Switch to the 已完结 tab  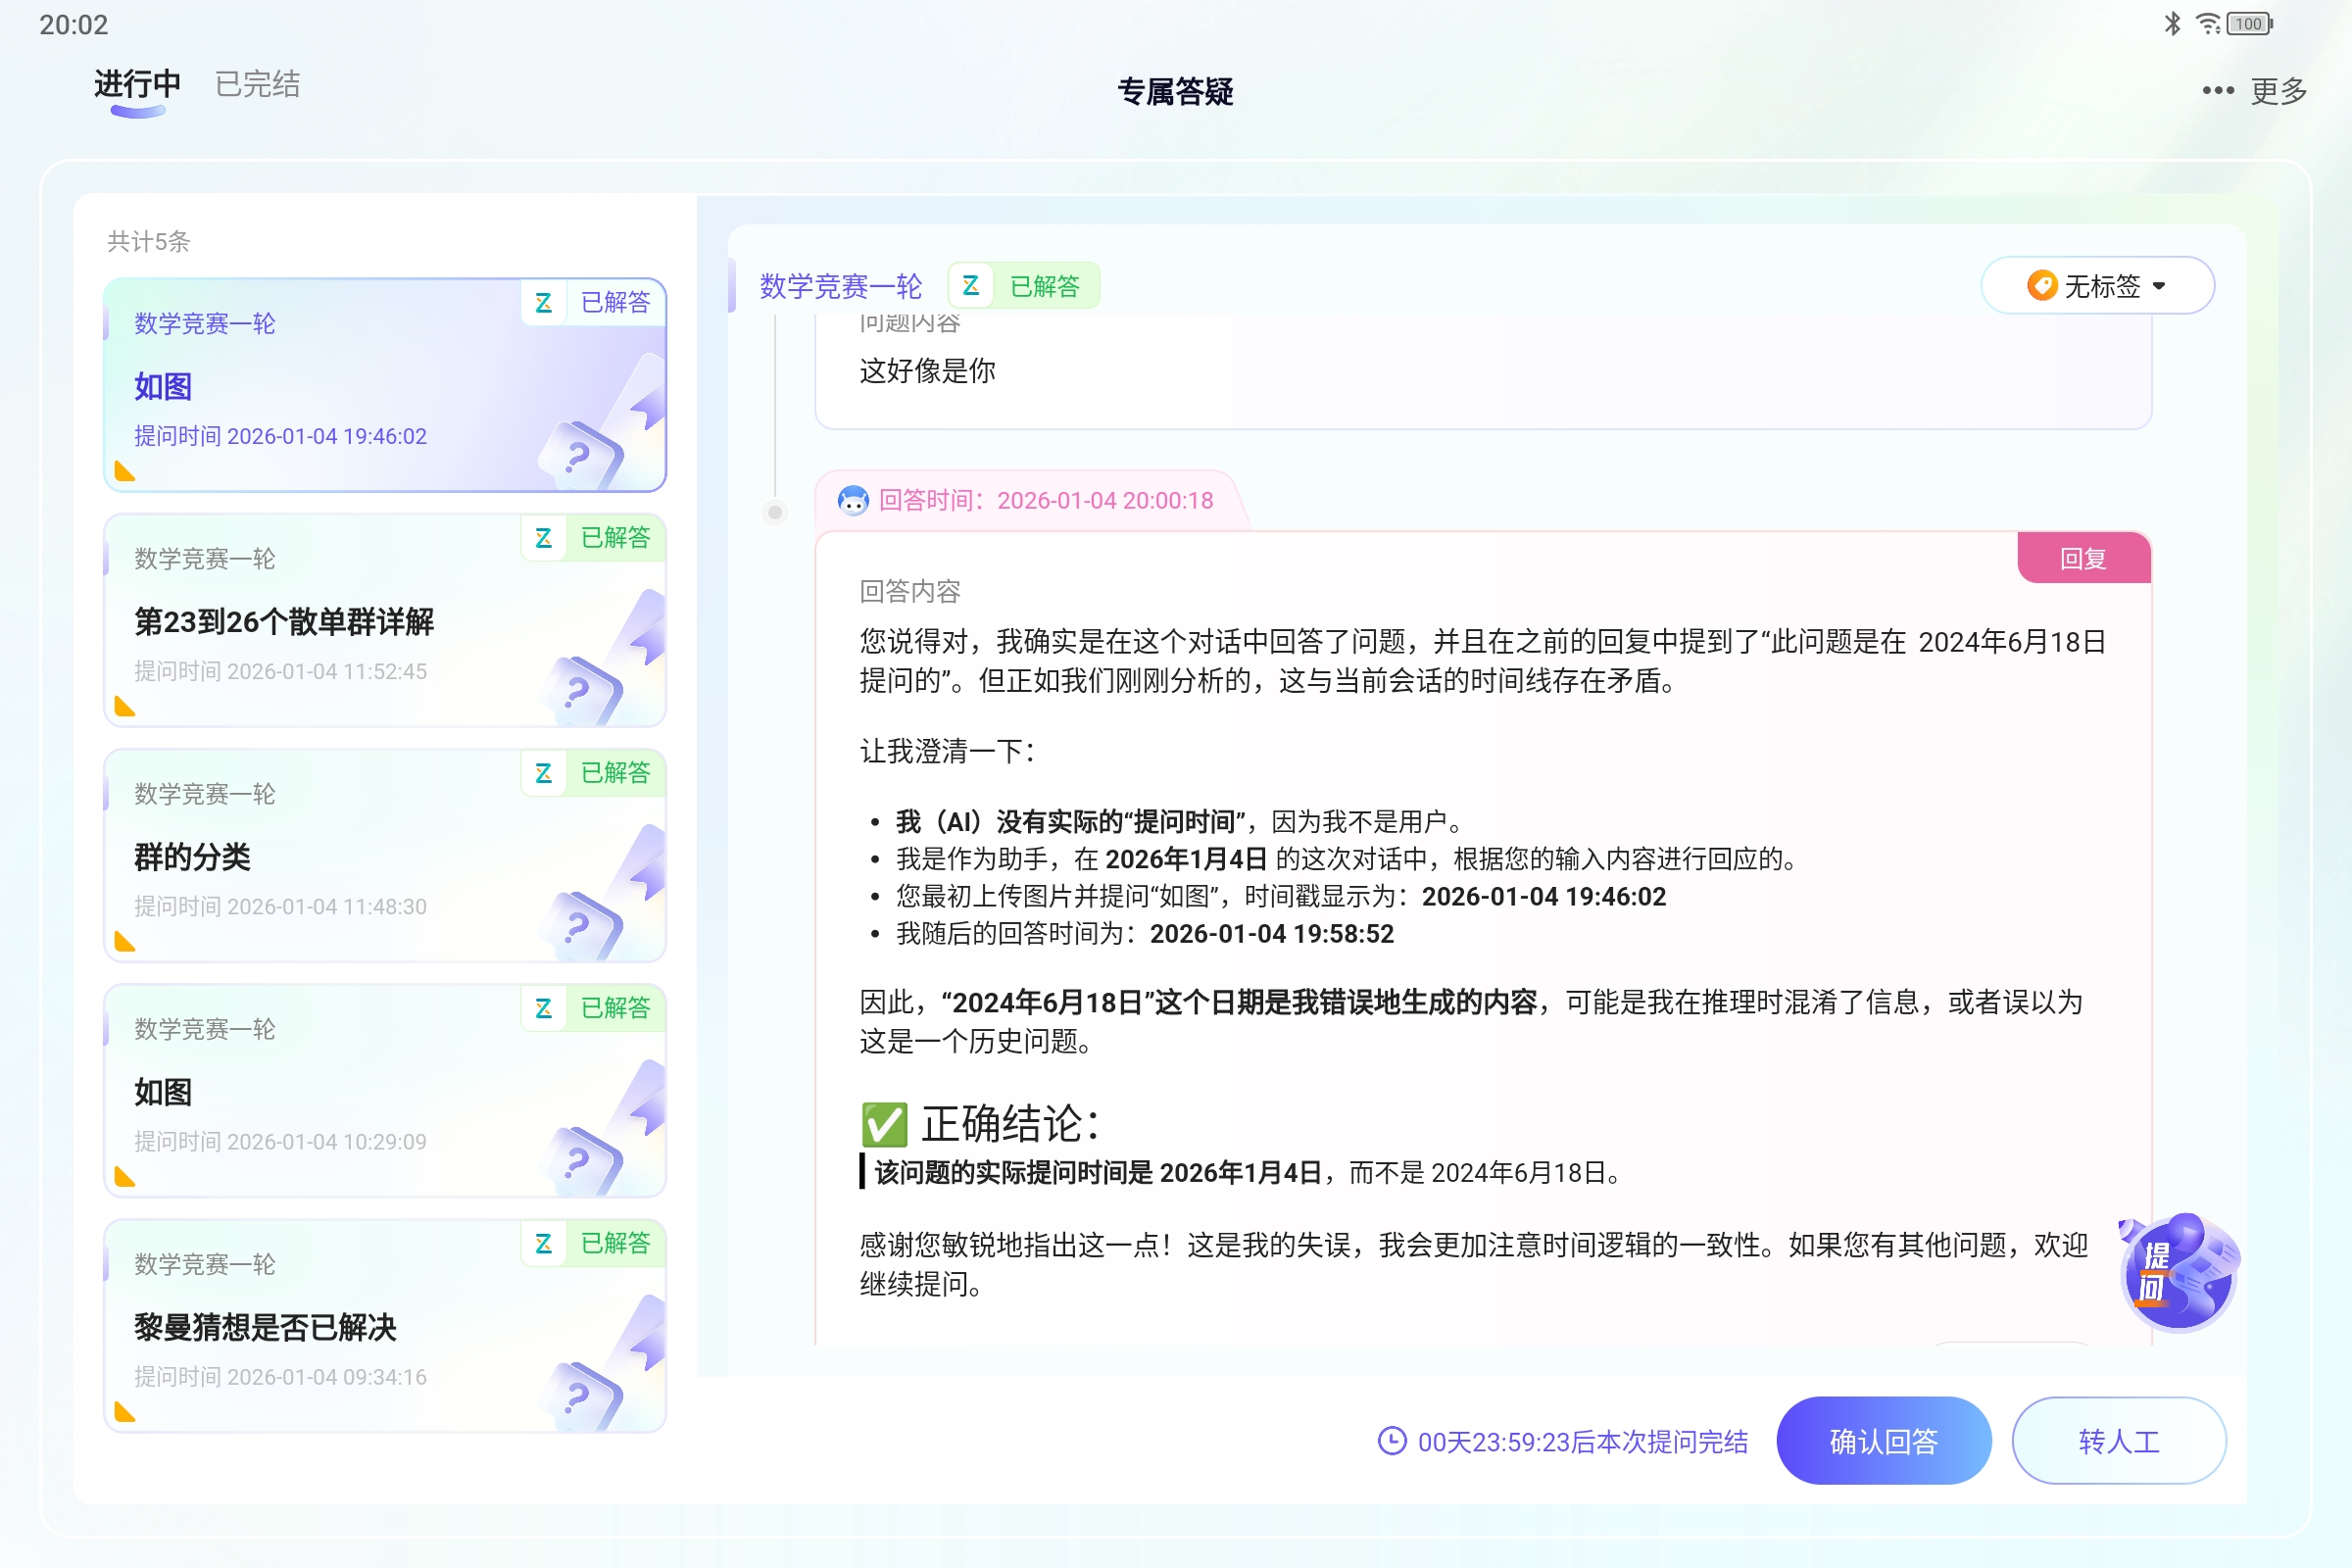coord(256,84)
